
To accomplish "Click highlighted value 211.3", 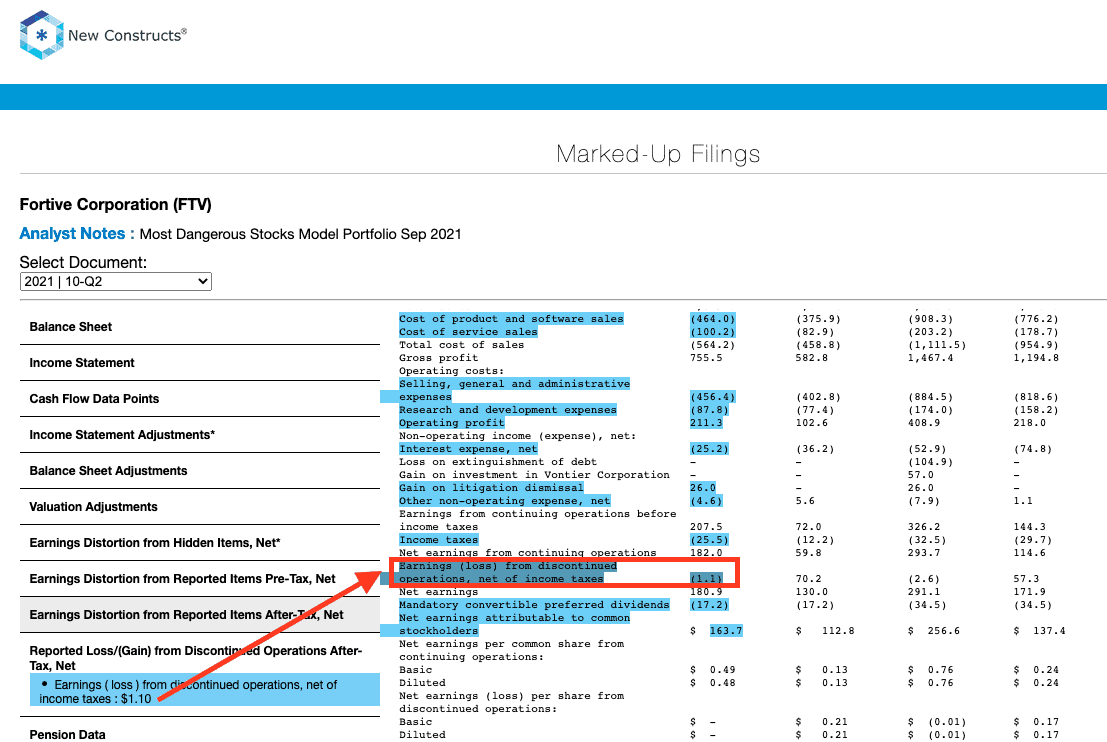I will 706,423.
